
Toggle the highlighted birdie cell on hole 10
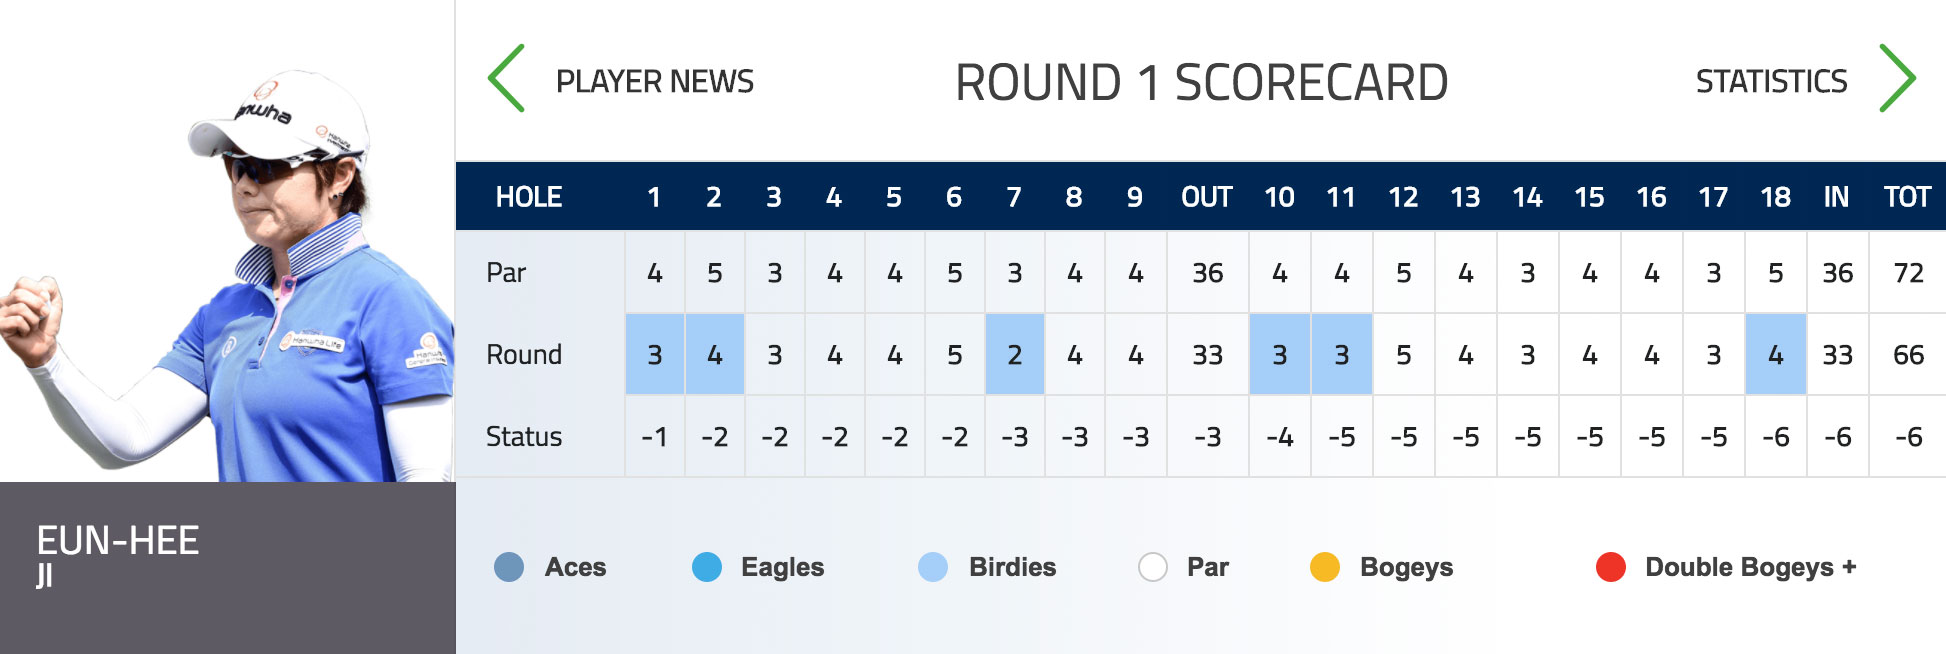(x=1281, y=354)
